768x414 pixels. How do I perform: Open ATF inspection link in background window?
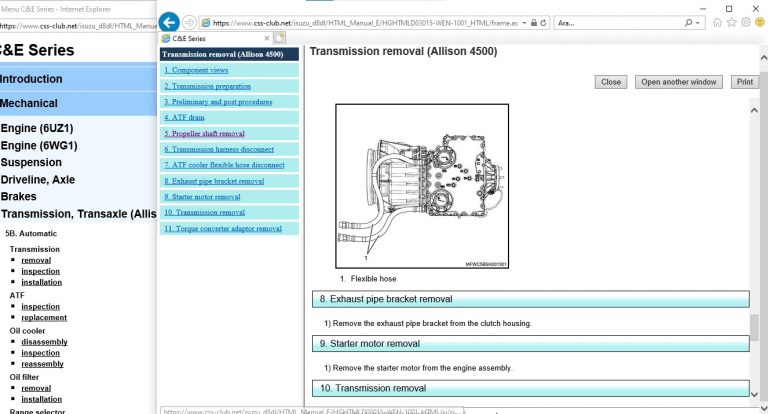(40, 306)
